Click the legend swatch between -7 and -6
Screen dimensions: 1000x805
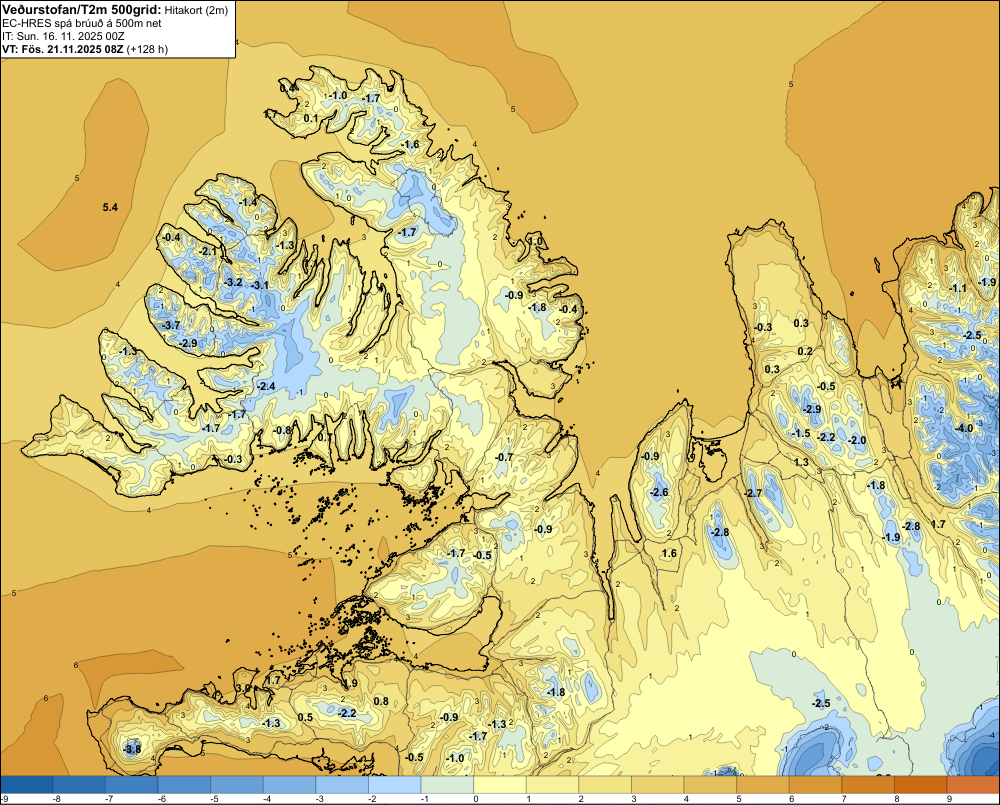click(132, 785)
